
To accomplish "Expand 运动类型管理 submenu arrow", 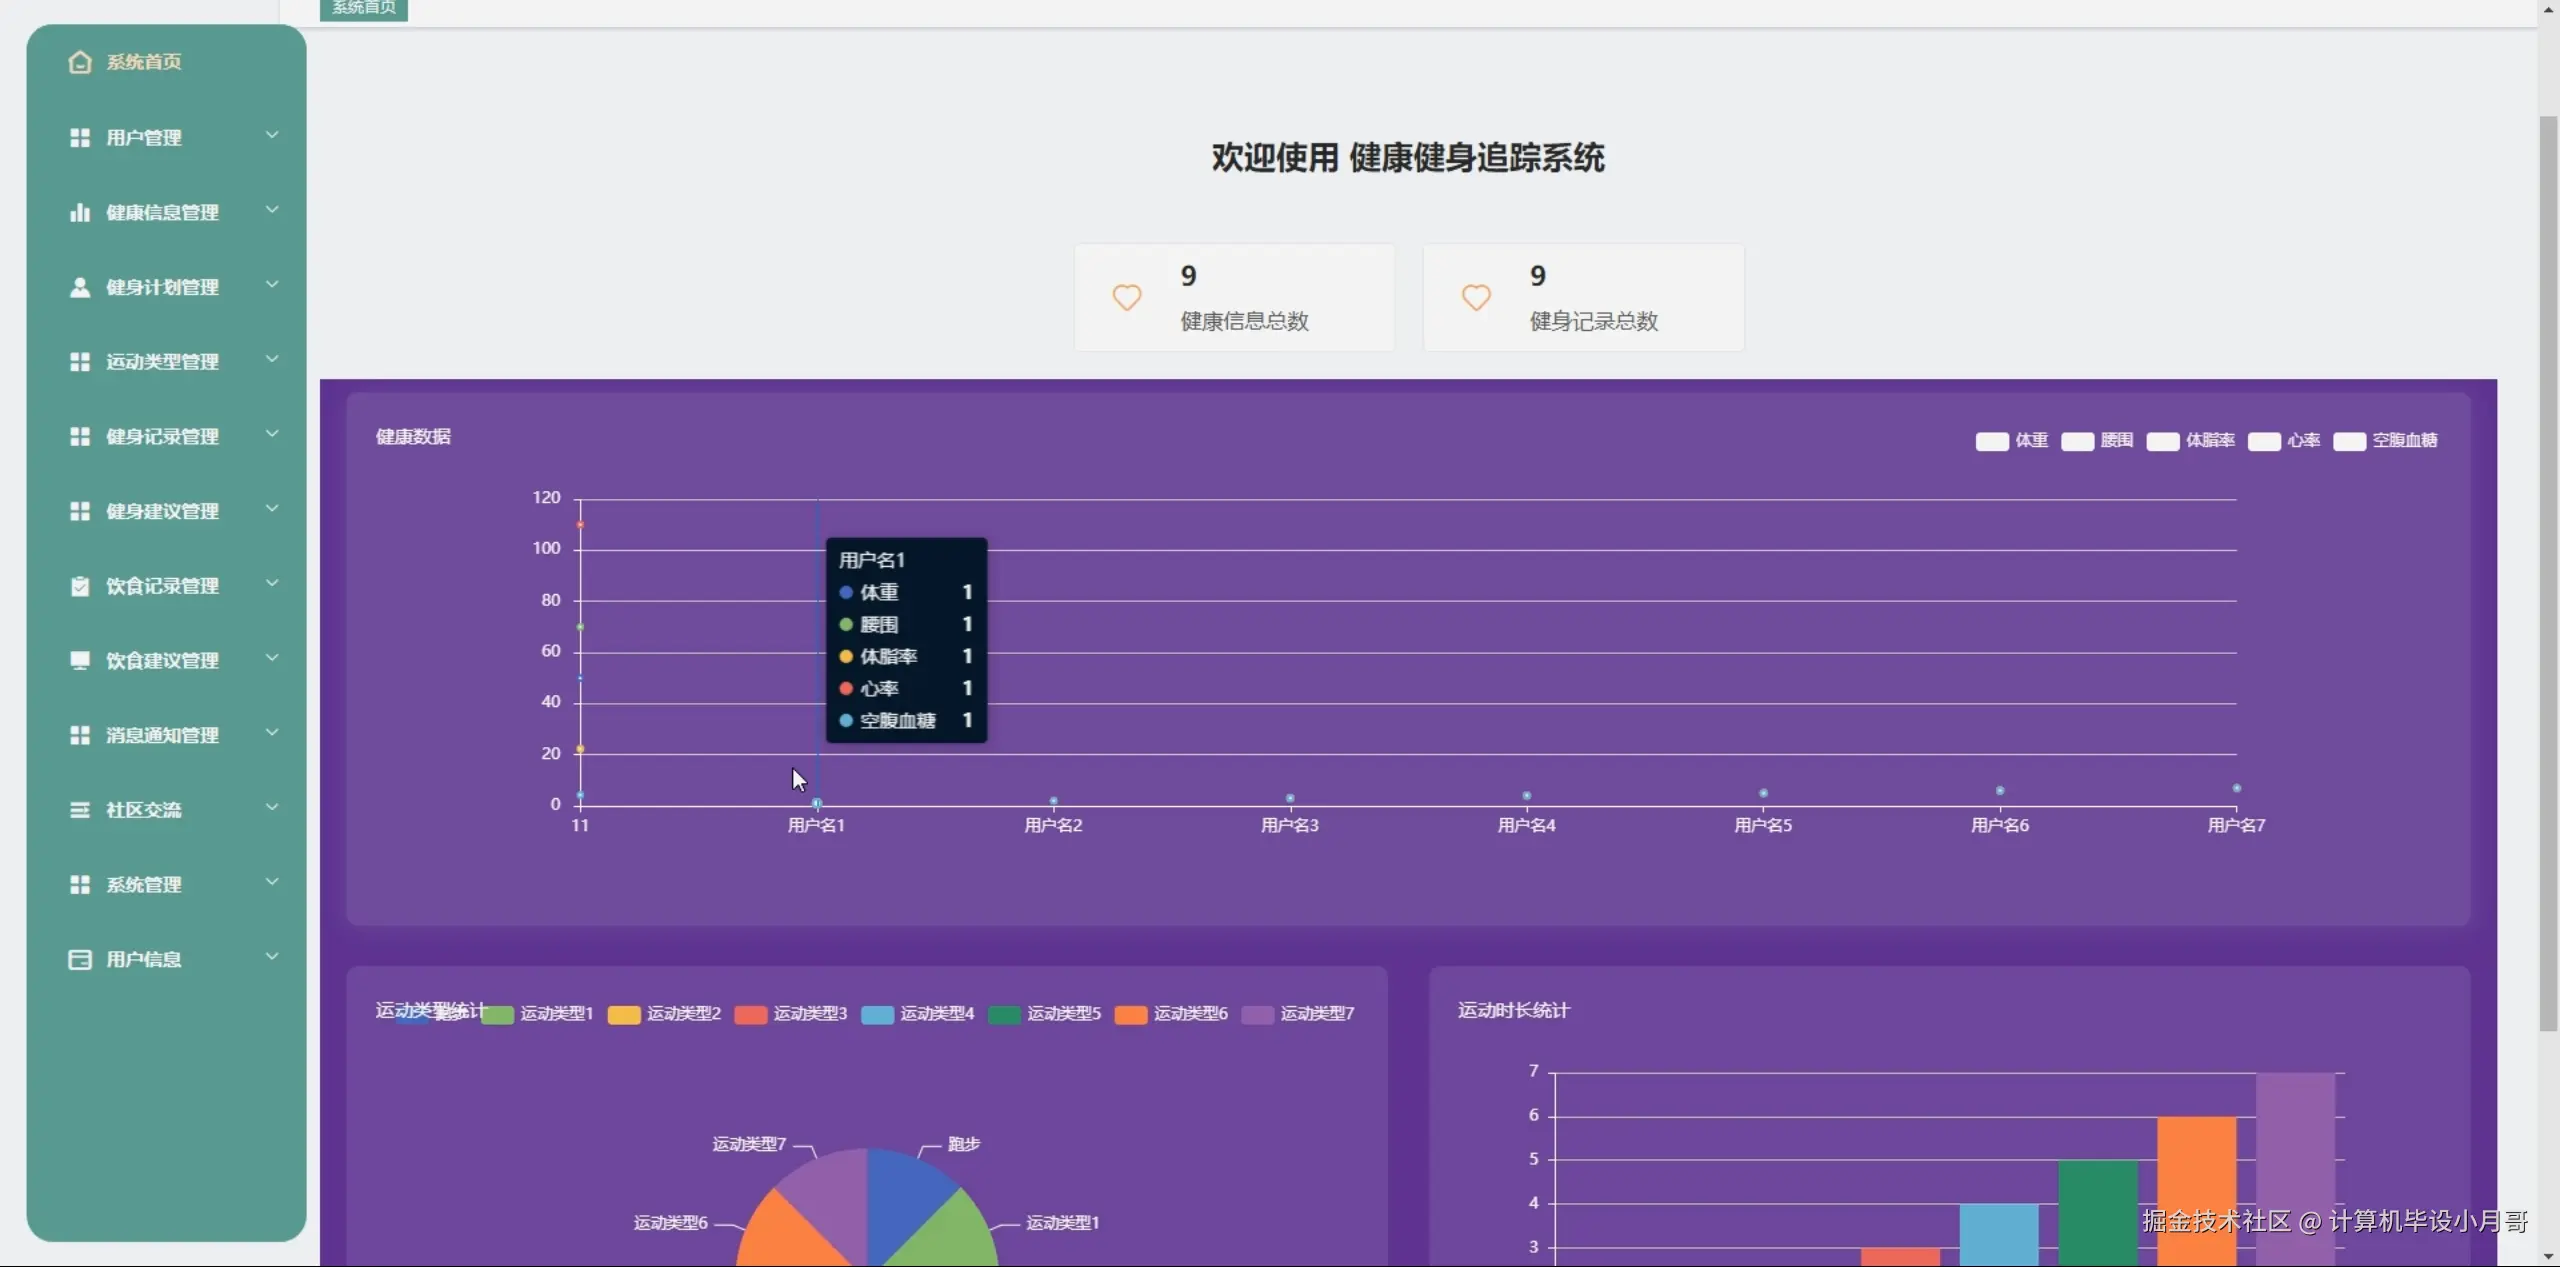I will (272, 360).
